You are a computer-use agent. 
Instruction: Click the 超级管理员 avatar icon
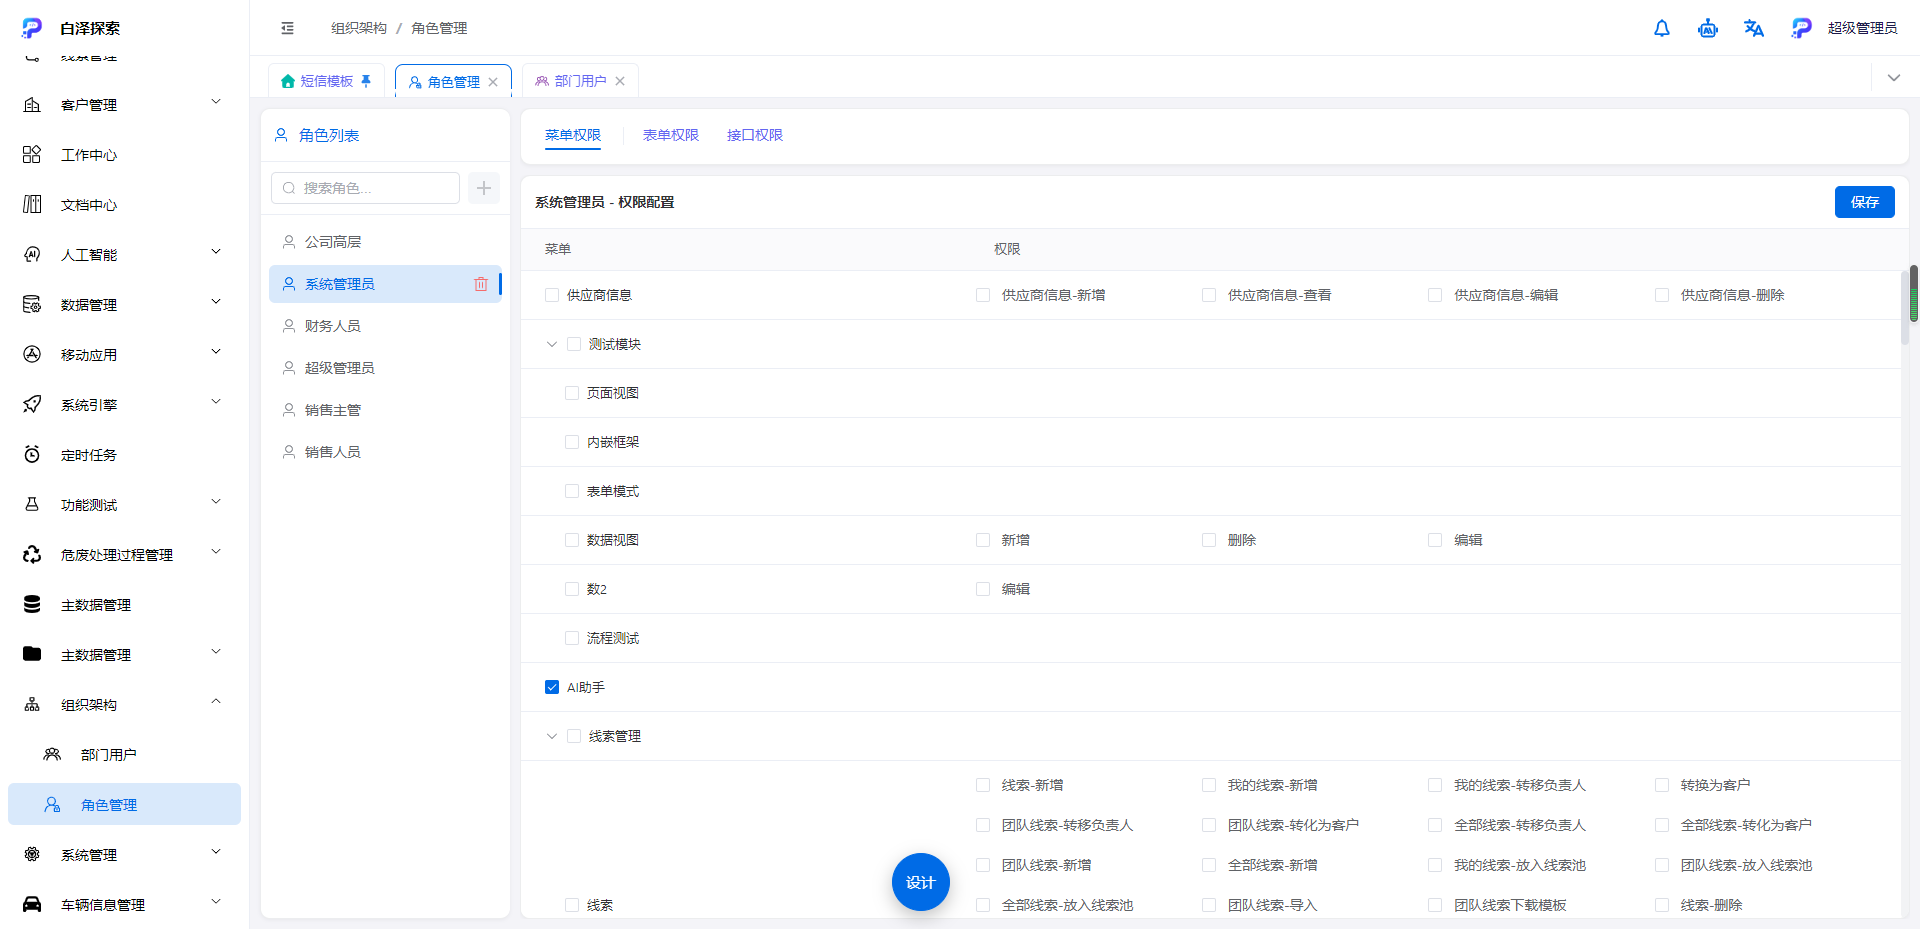[1801, 28]
